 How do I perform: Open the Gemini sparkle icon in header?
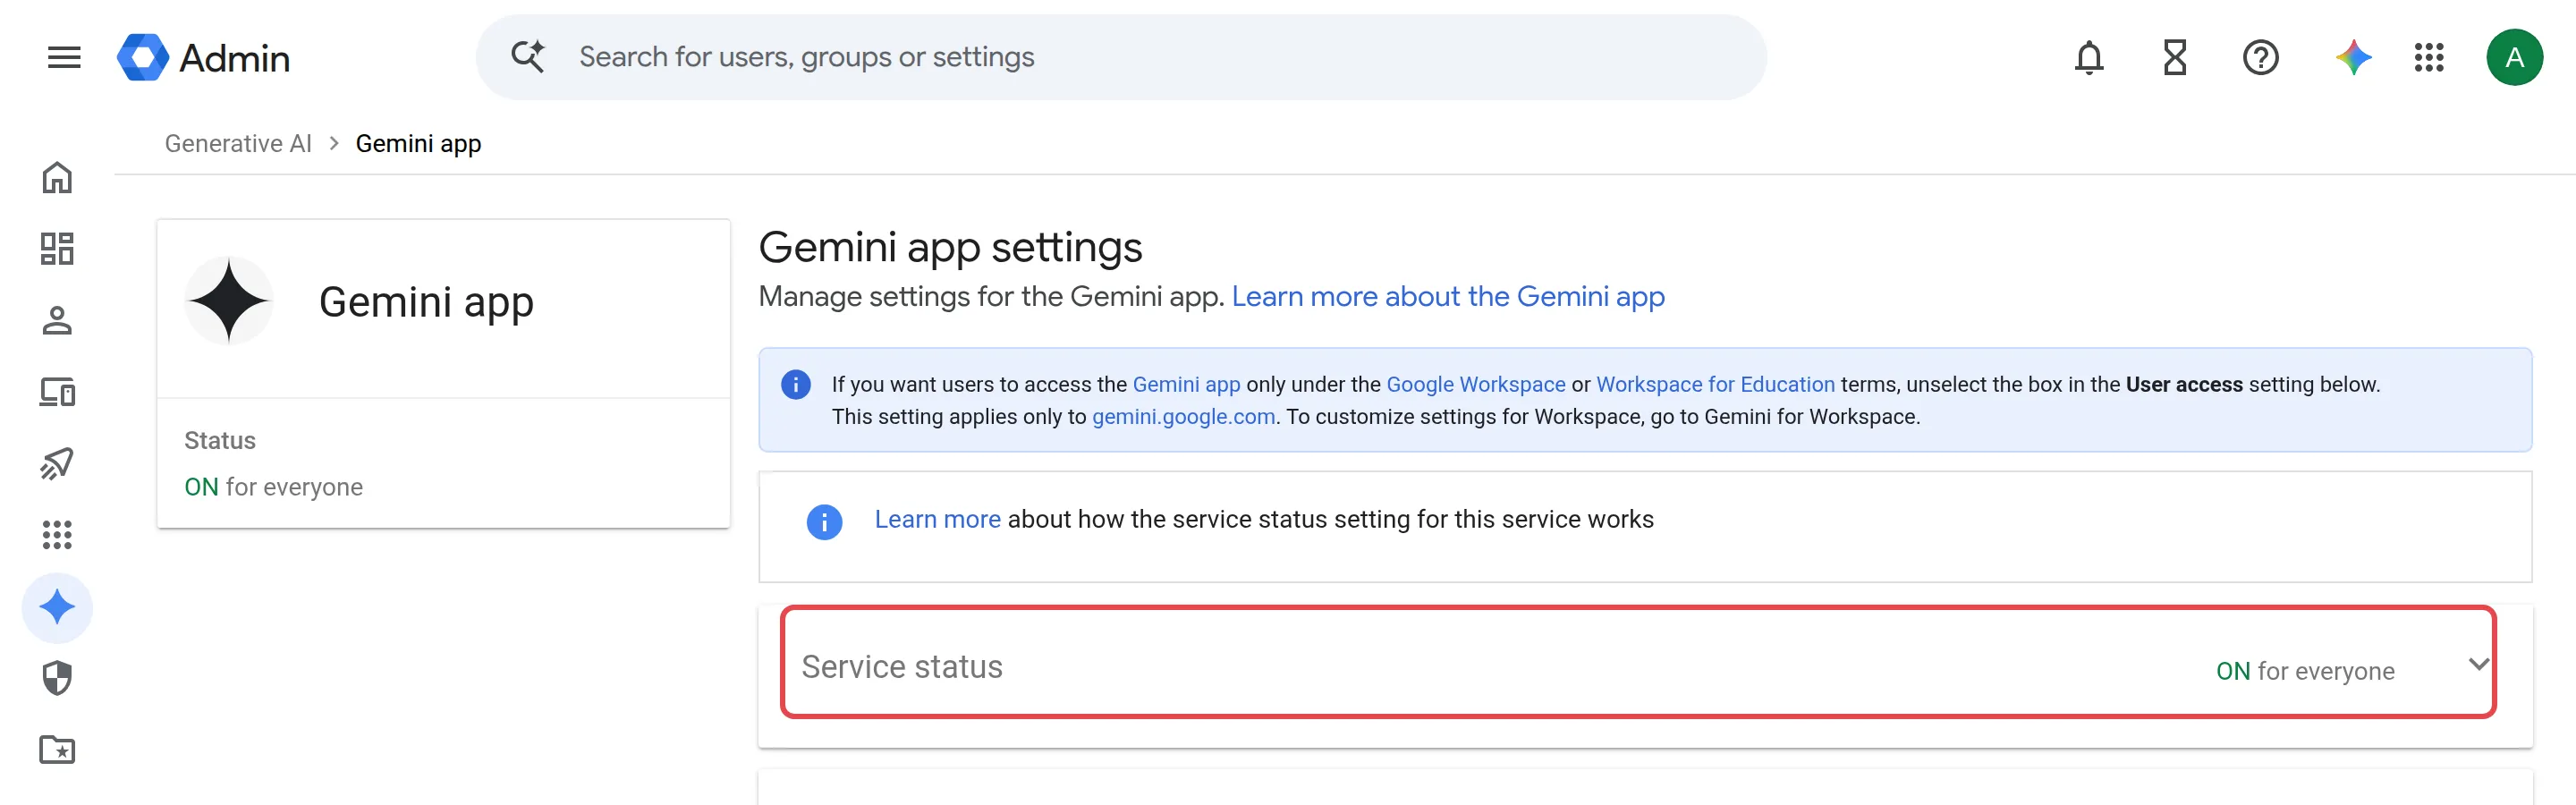[x=2353, y=57]
